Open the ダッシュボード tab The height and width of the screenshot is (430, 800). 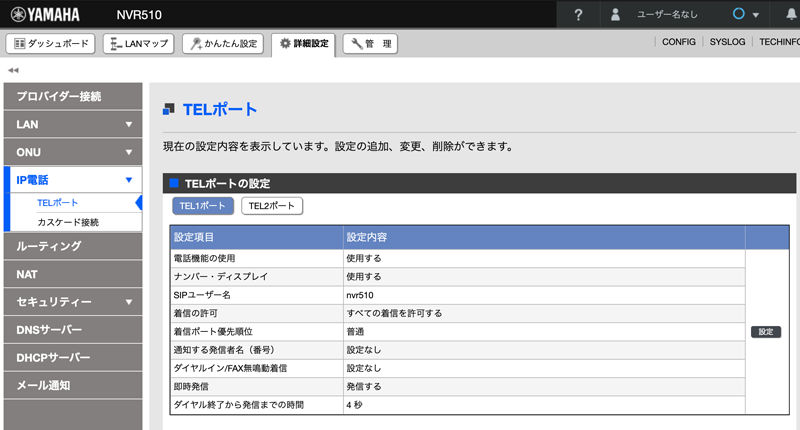(x=50, y=43)
